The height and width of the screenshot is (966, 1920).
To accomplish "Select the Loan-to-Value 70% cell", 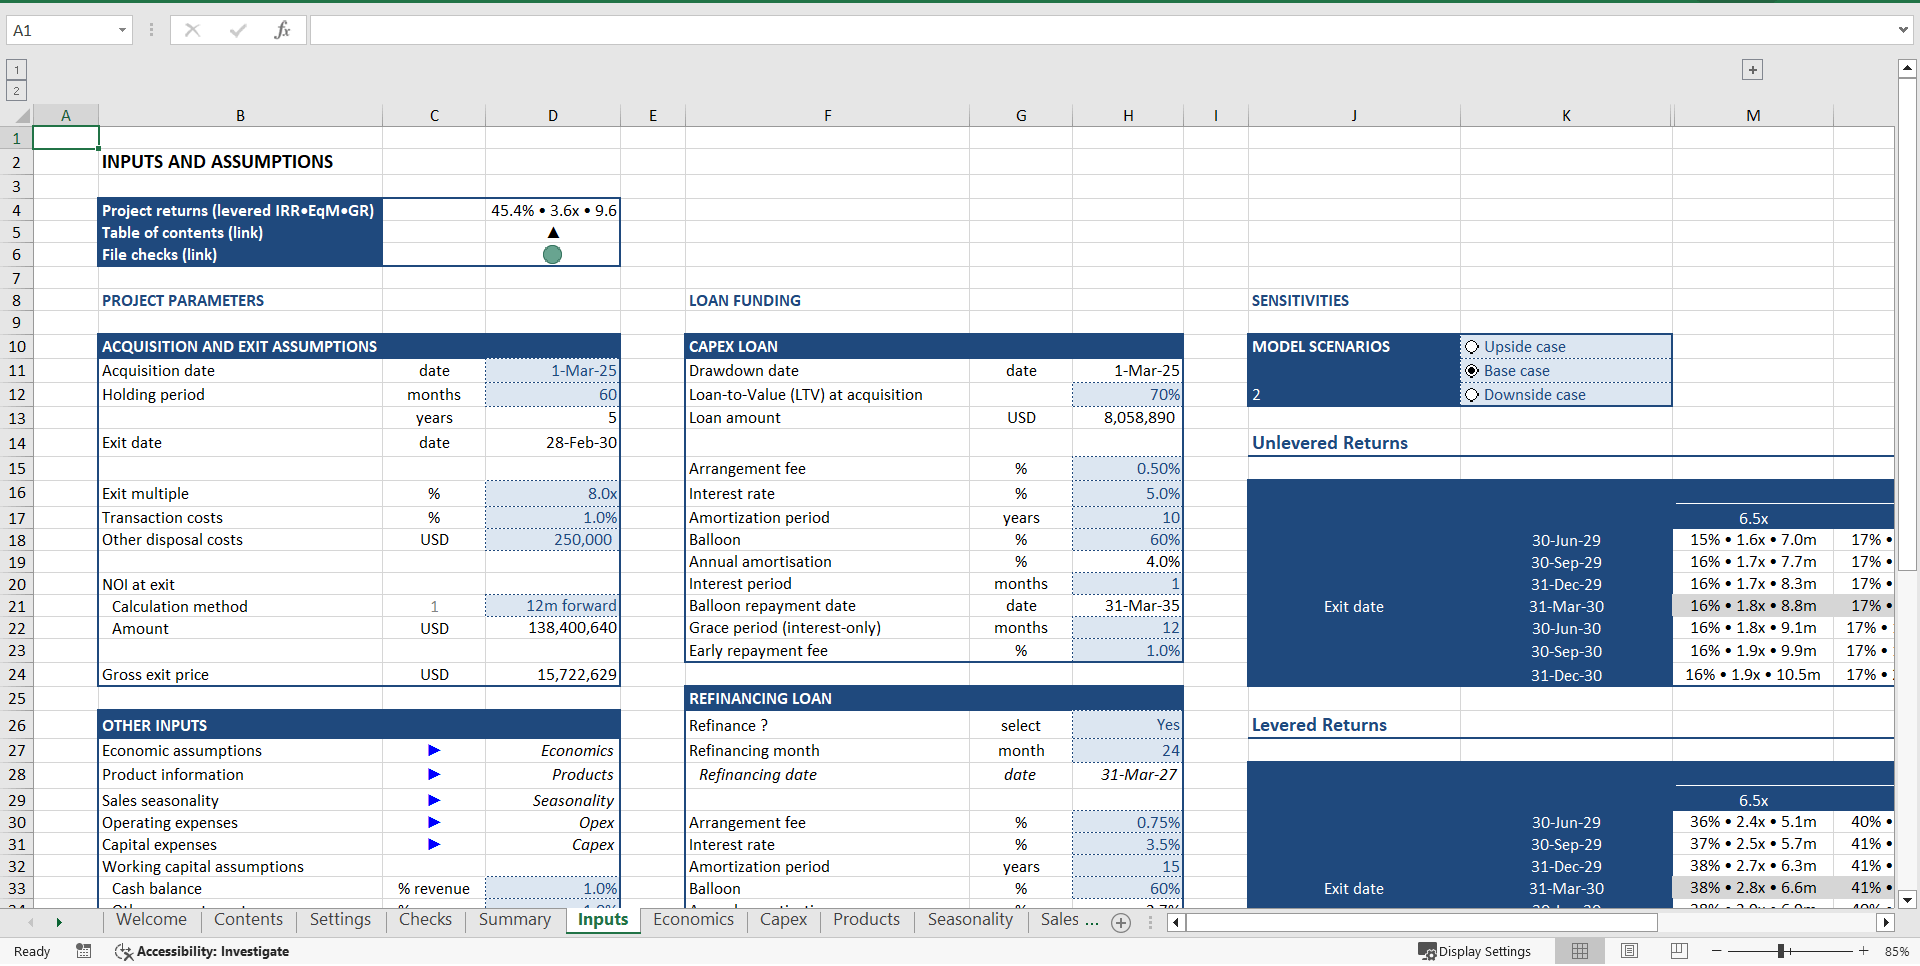I will click(1127, 395).
